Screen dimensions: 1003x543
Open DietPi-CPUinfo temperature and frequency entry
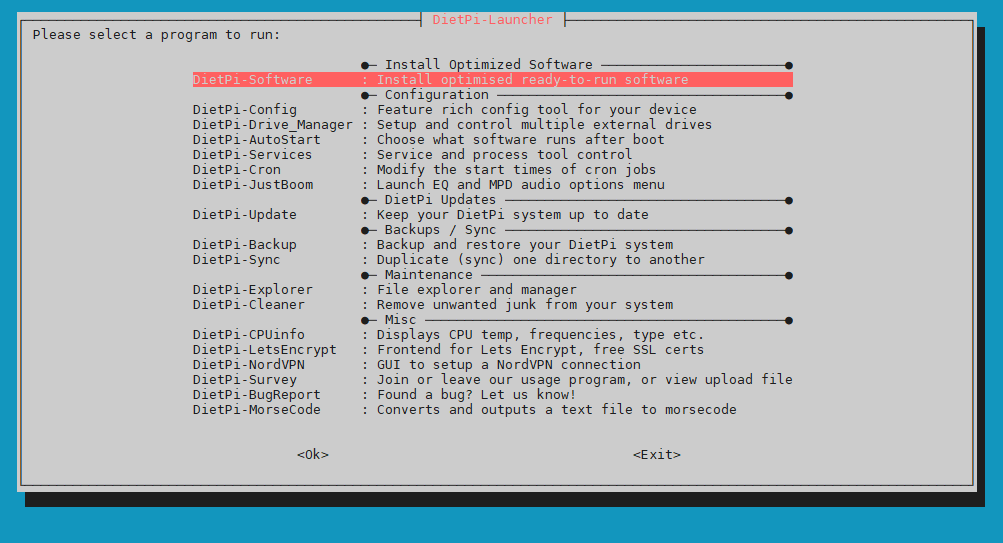[493, 335]
